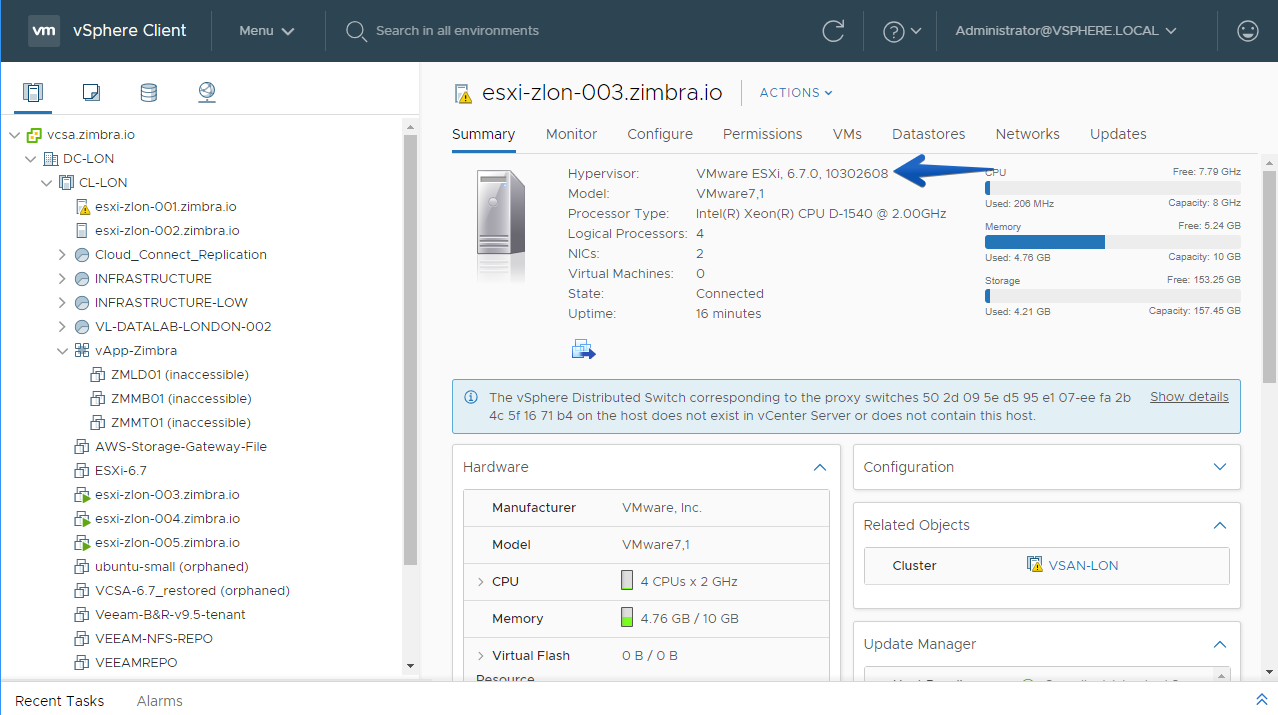The image size is (1278, 715).
Task: Open the Networking inventory view
Action: point(207,93)
